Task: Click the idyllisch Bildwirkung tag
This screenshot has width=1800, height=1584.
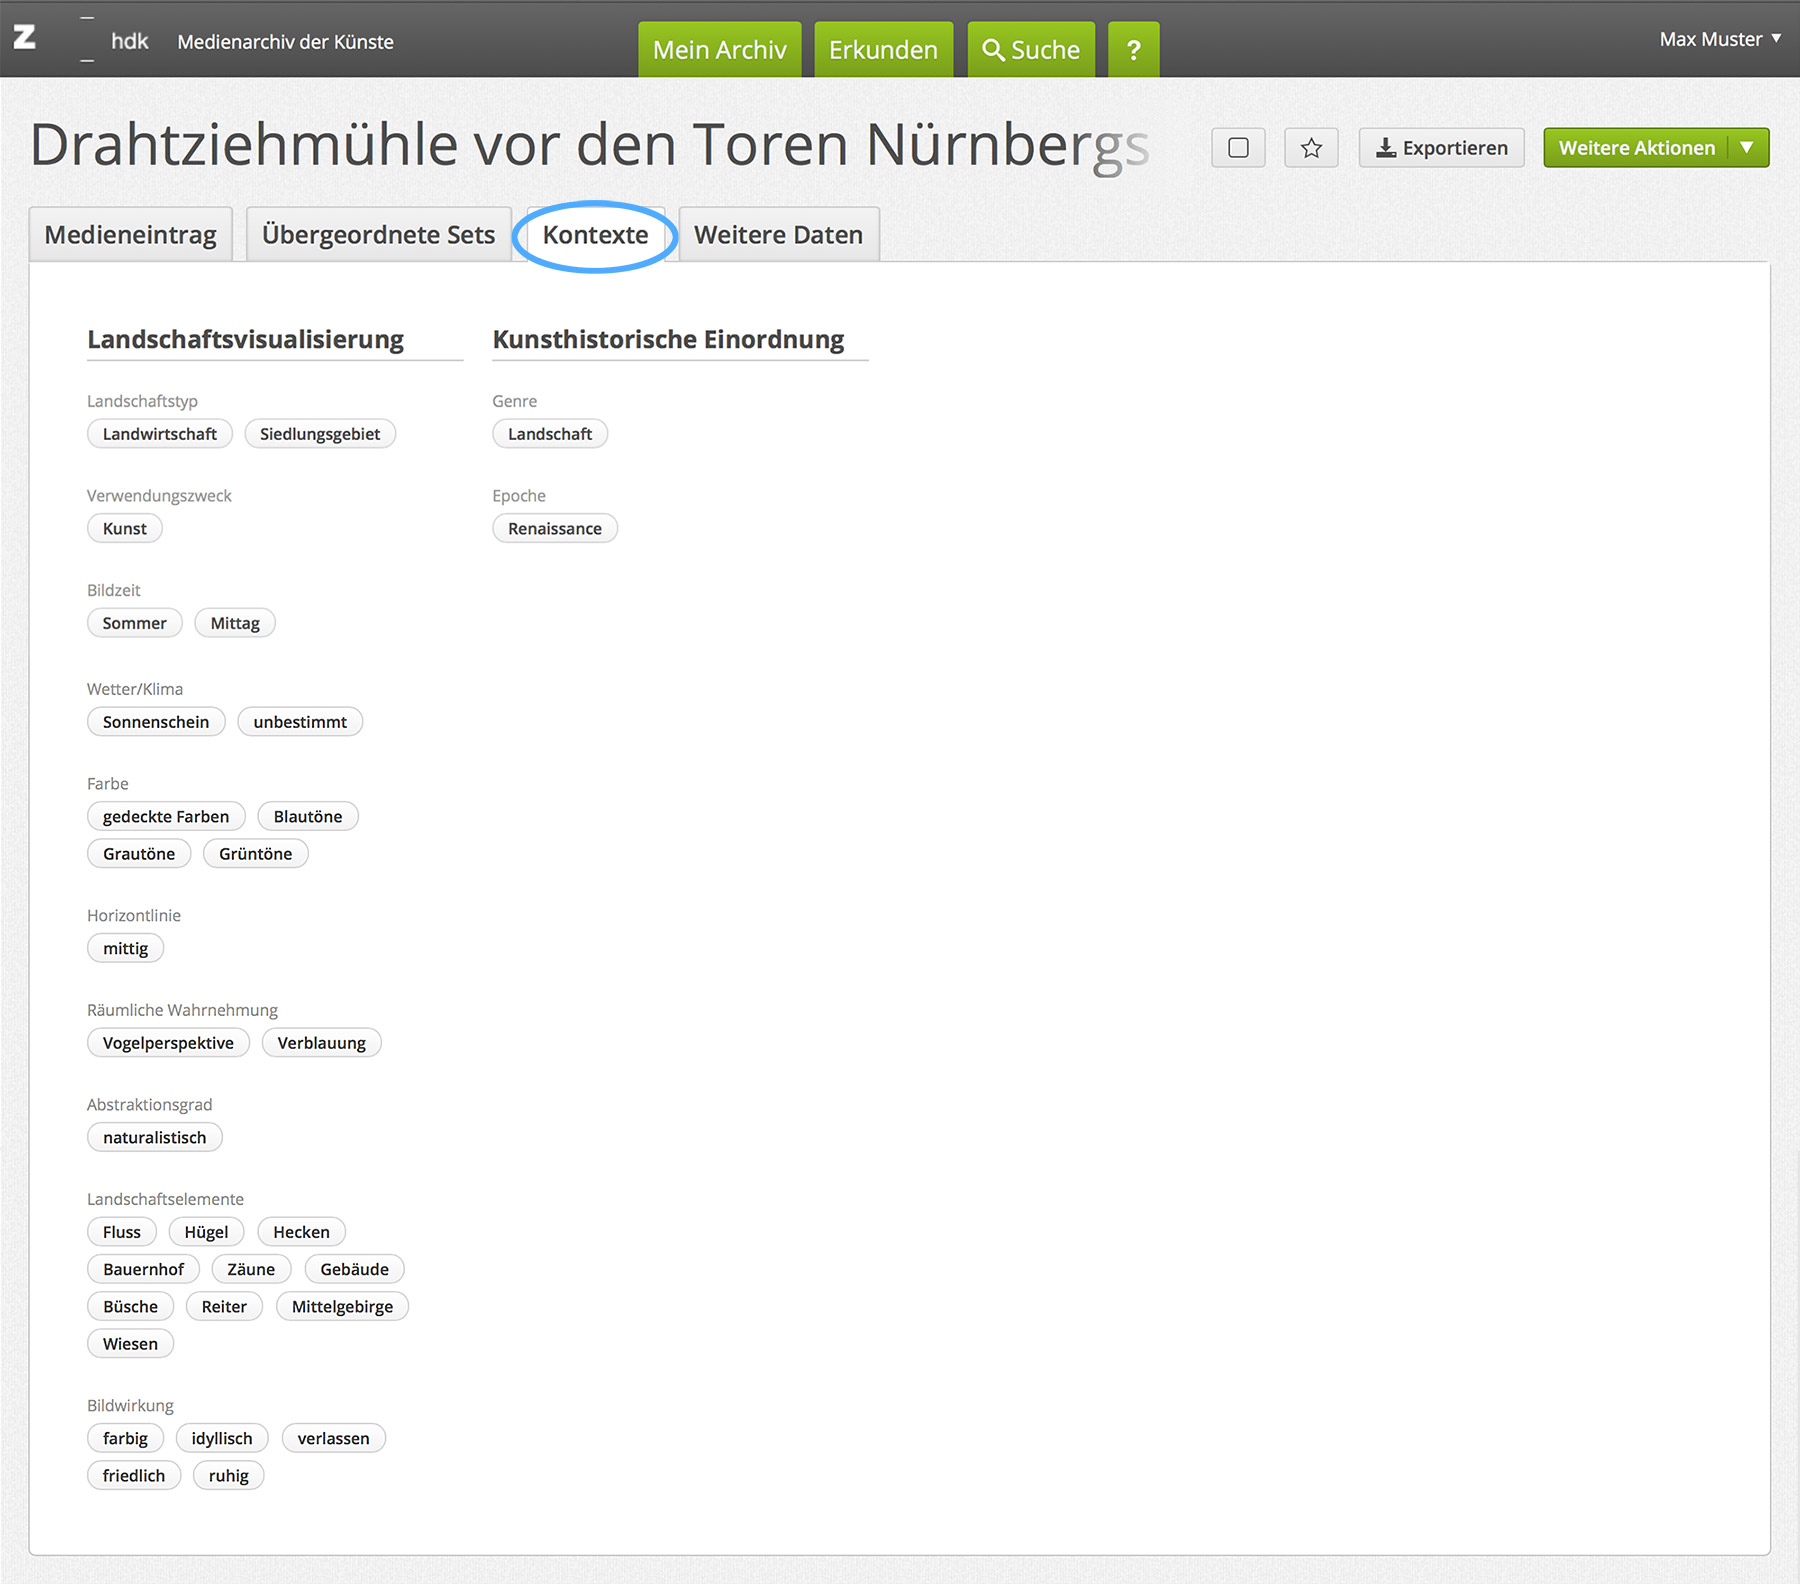Action: coord(222,1438)
